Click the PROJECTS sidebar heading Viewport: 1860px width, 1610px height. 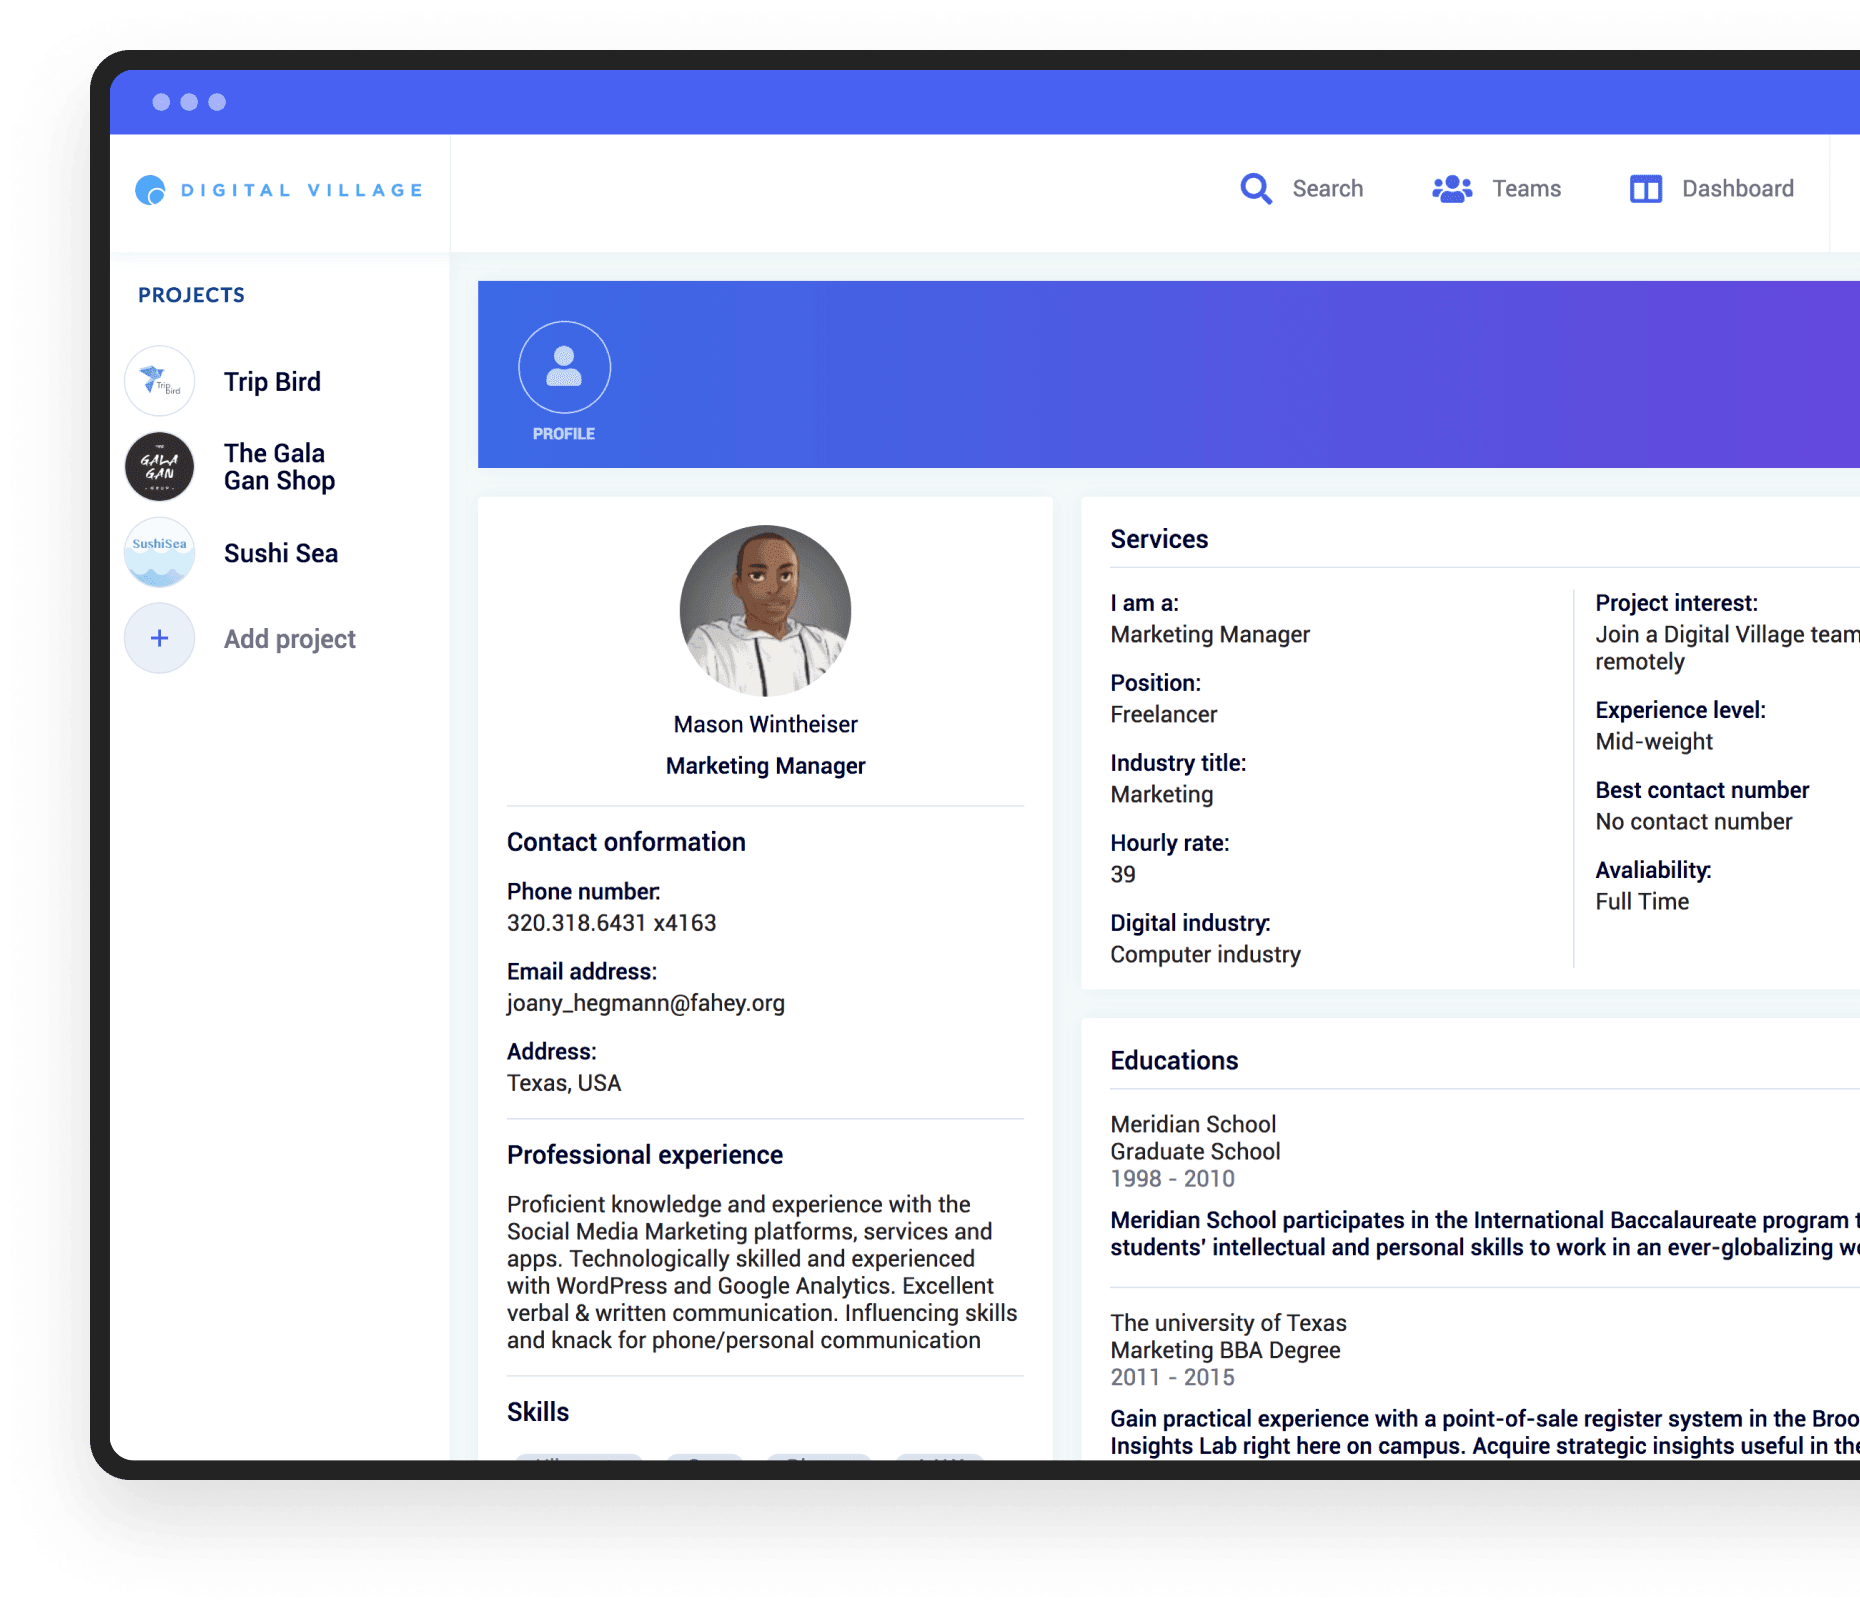pyautogui.click(x=191, y=295)
